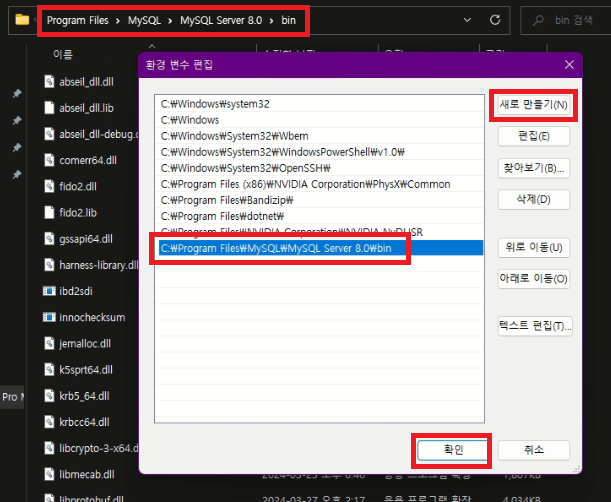Select the comerr64.dll file
Screen dimensions: 611x502
coord(88,160)
